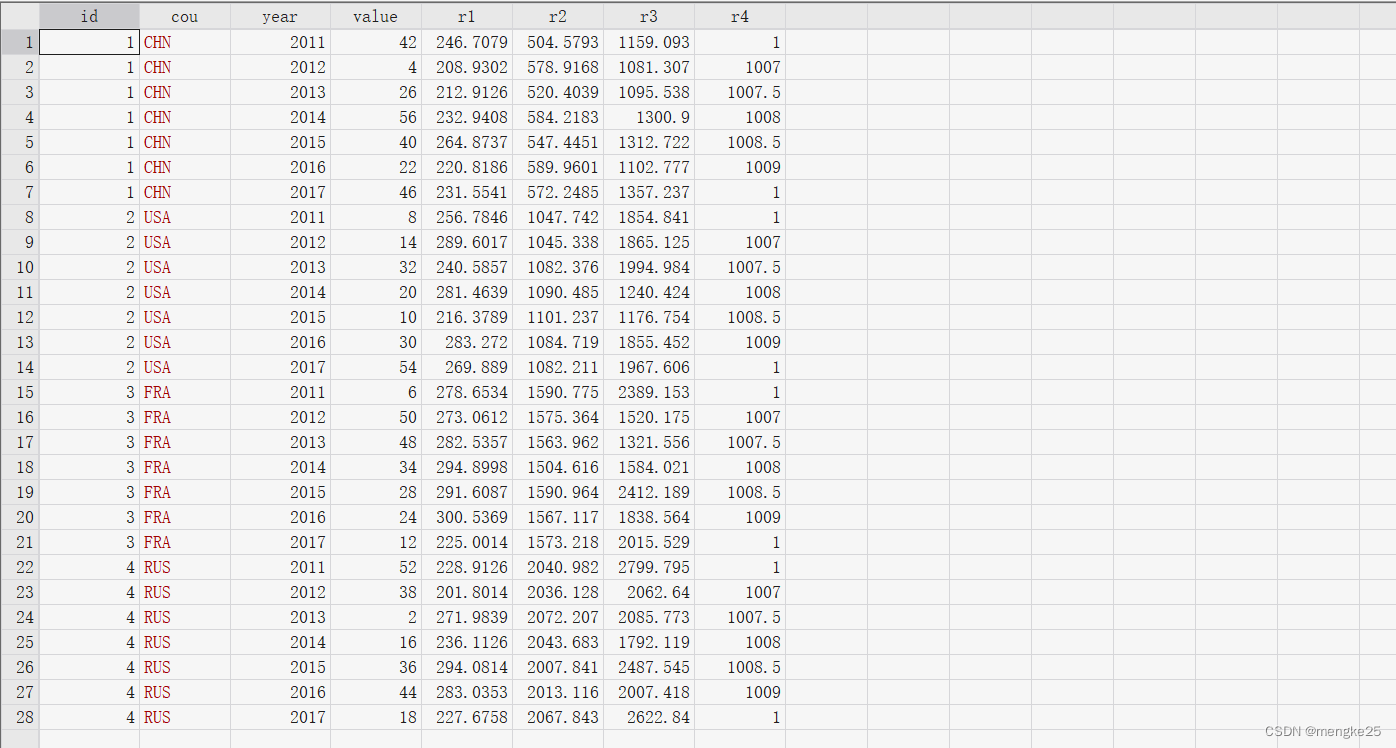1396x748 pixels.
Task: Click value 56 in row 4
Action: pyautogui.click(x=376, y=117)
